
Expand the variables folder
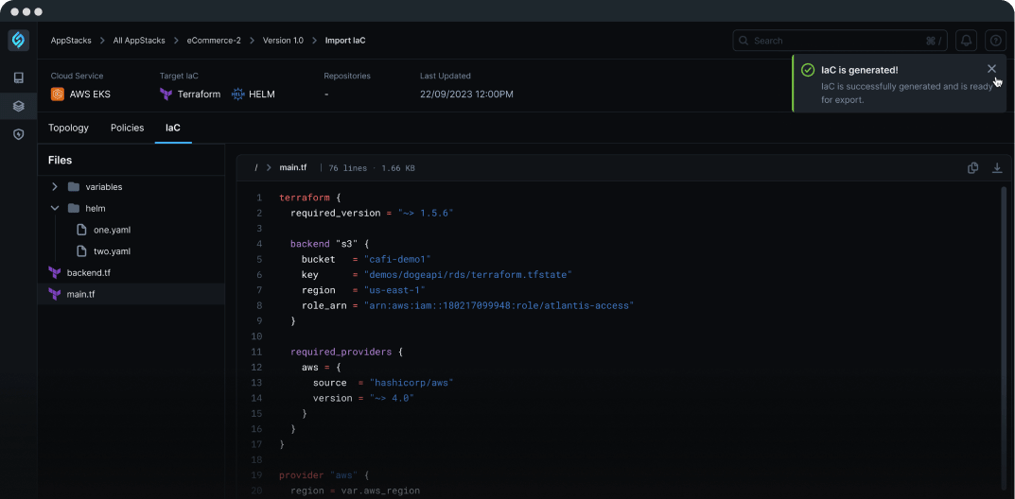(x=54, y=186)
